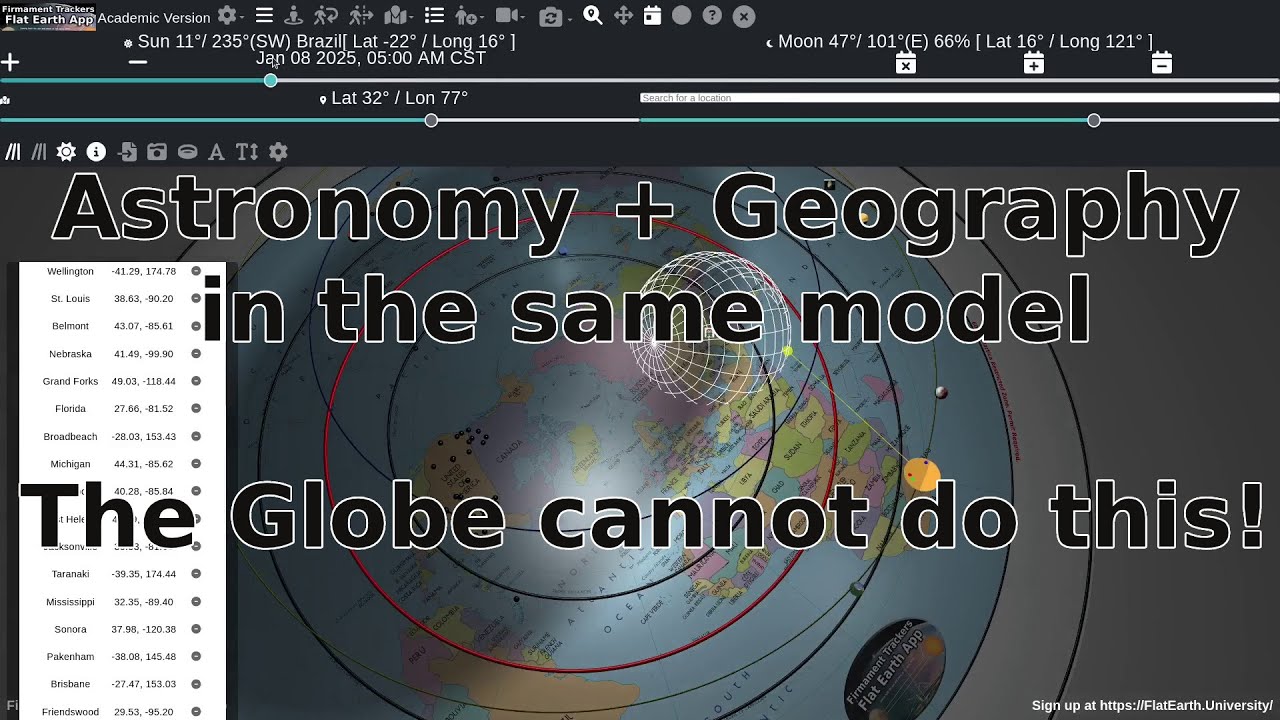The width and height of the screenshot is (1280, 720).
Task: Click the minus button near date label
Action: (x=138, y=62)
